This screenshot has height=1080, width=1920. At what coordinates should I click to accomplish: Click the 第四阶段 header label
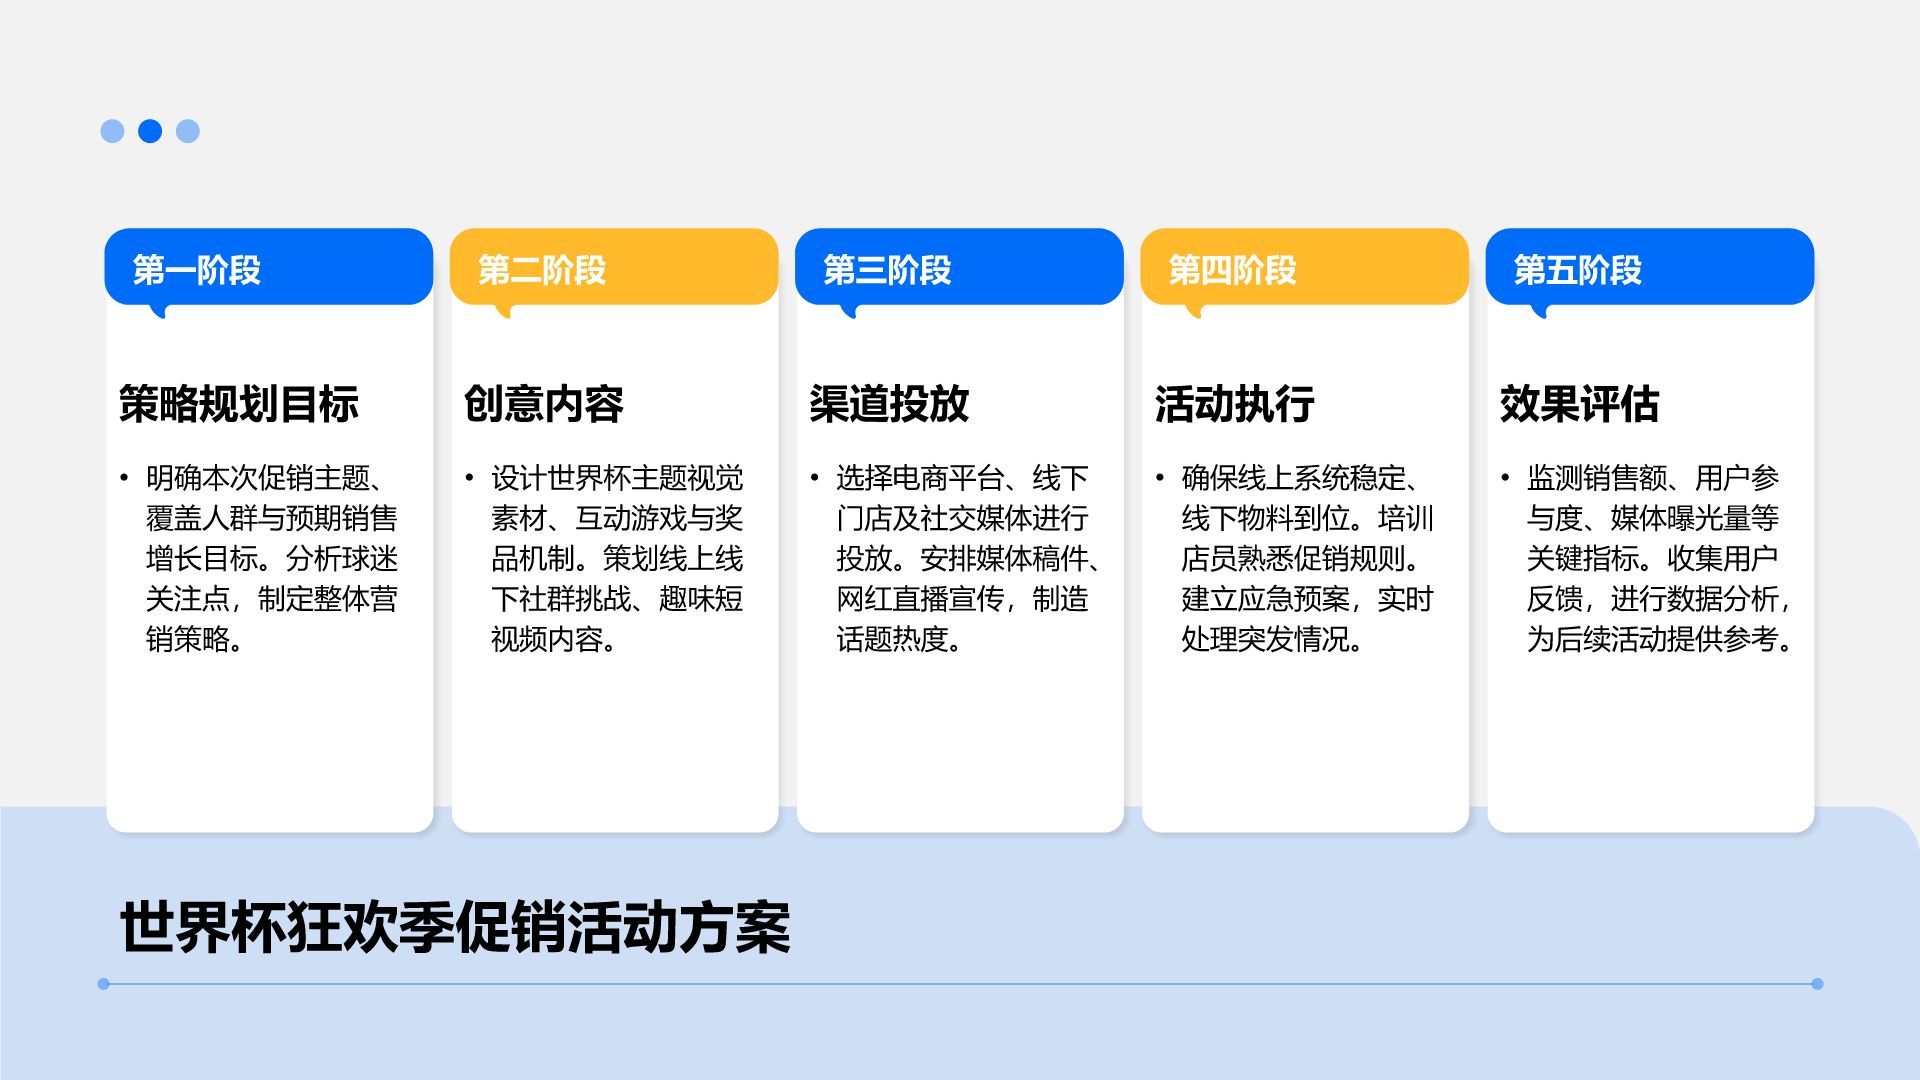(x=1232, y=270)
